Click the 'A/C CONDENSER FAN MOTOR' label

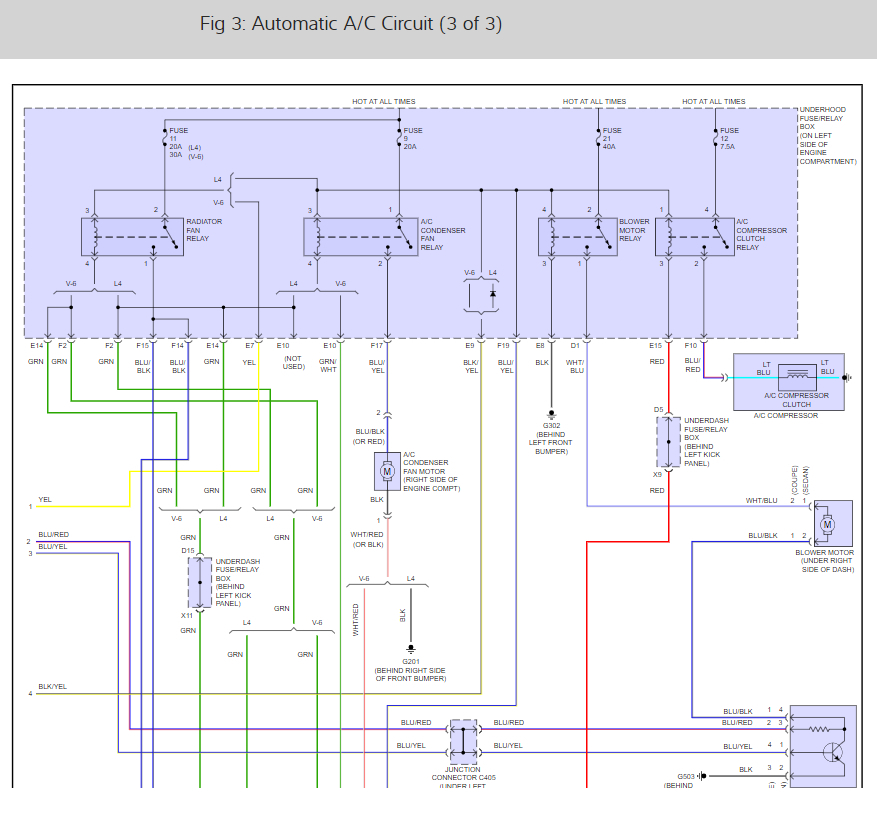click(x=431, y=471)
